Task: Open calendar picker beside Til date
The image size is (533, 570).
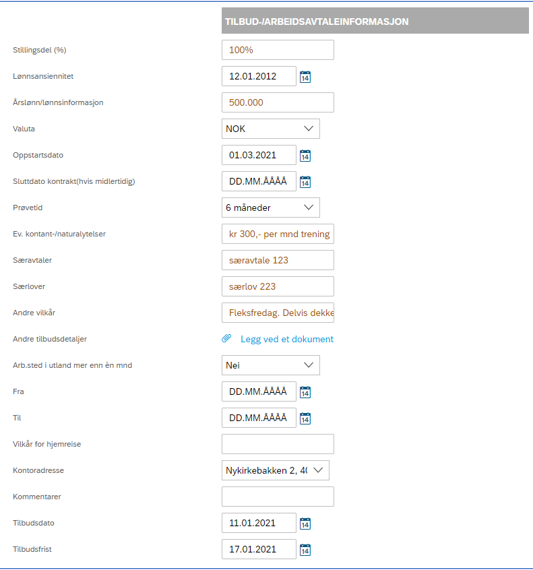Action: 305,418
